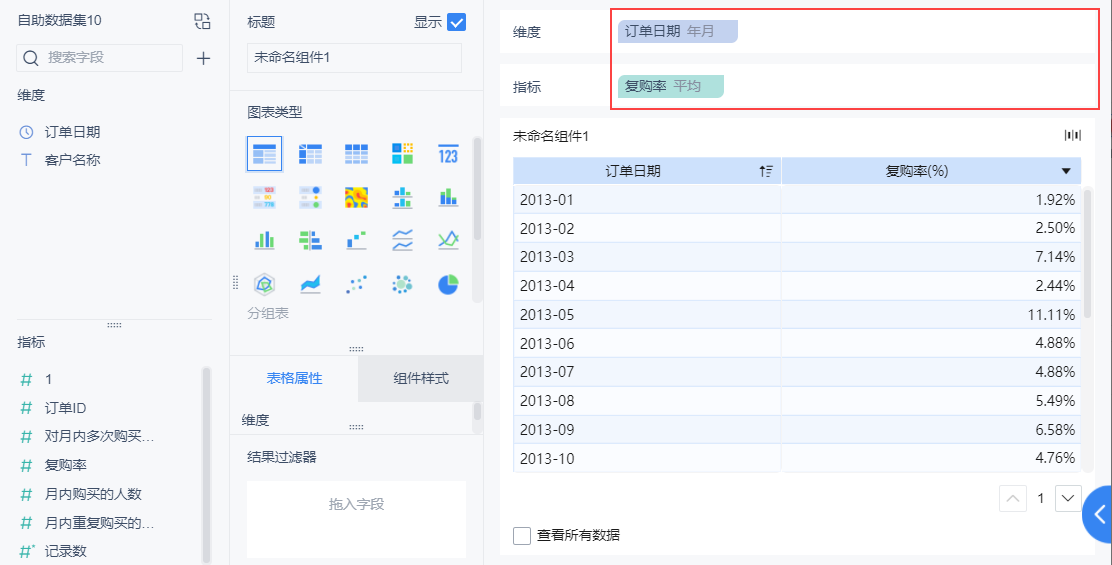
Task: Select the scatter plot chart
Action: point(356,284)
